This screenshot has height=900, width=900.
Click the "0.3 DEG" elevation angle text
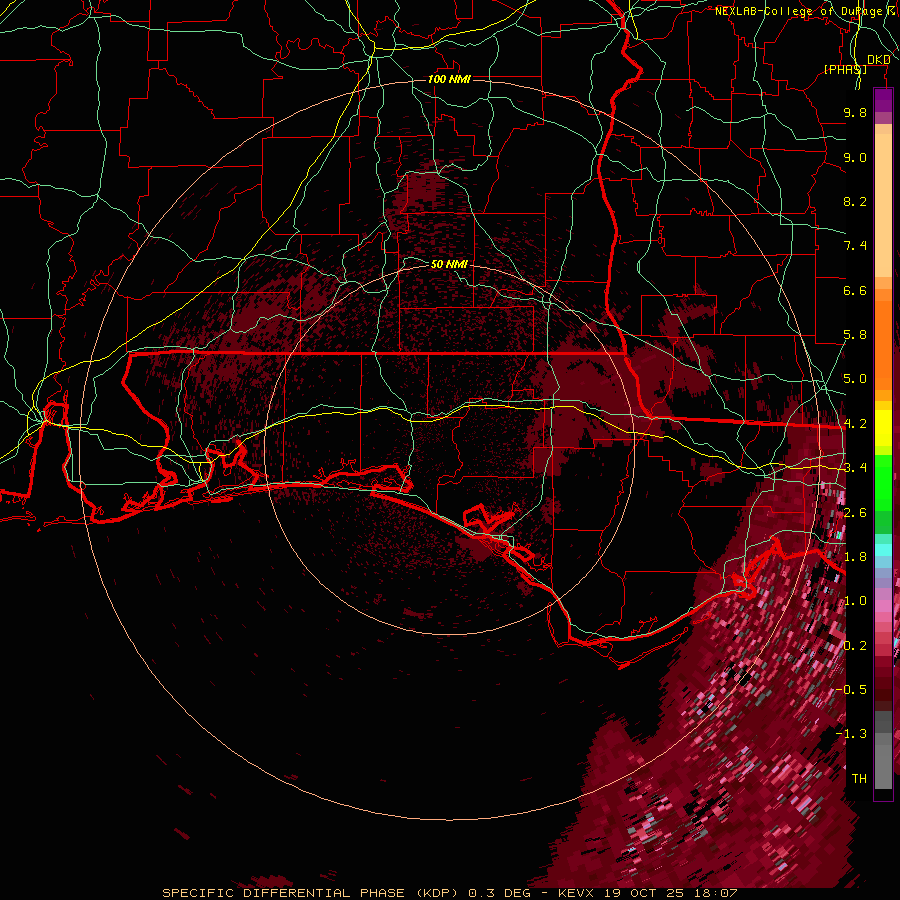pos(499,893)
